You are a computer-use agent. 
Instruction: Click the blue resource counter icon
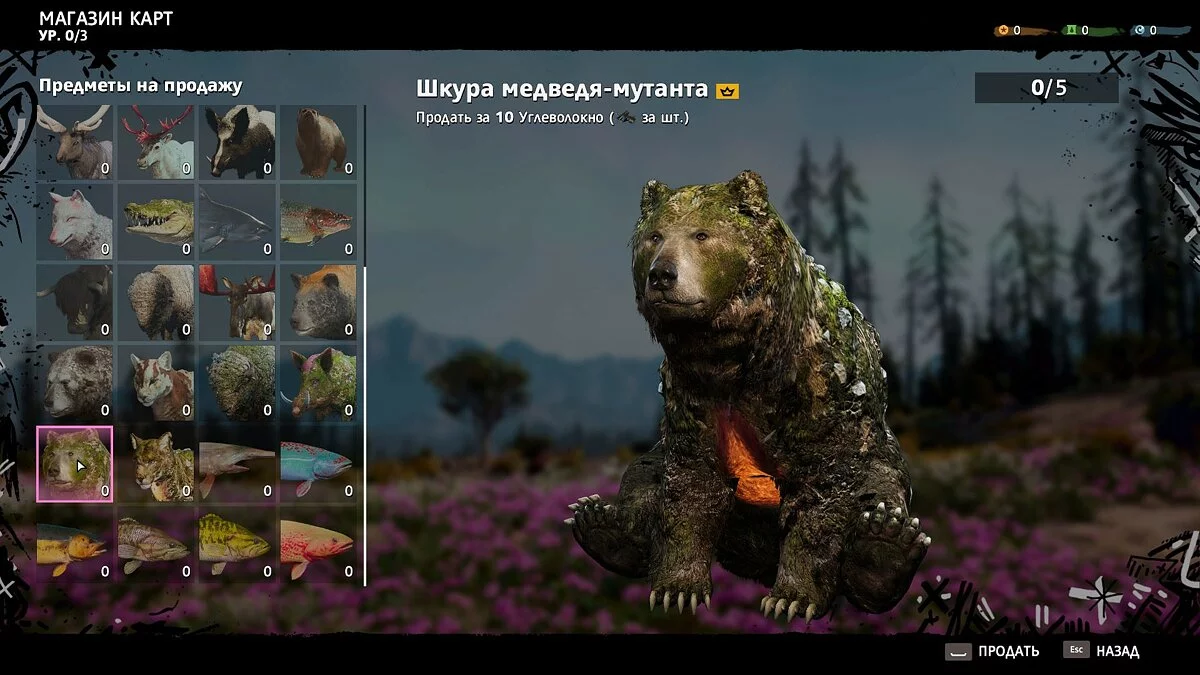coord(1139,31)
